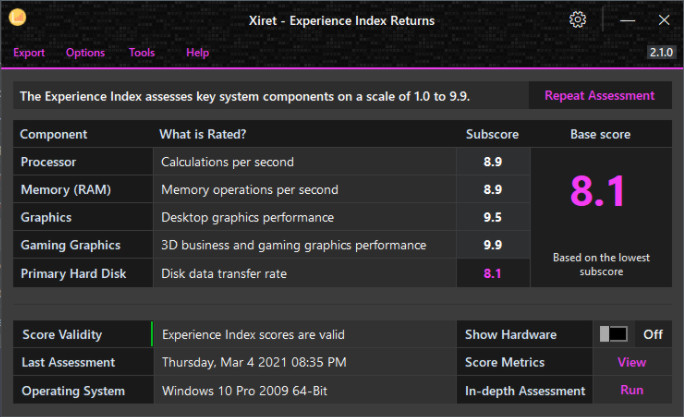Click '3D business and gaming graphics performance'
684x417 pixels.
click(x=294, y=245)
